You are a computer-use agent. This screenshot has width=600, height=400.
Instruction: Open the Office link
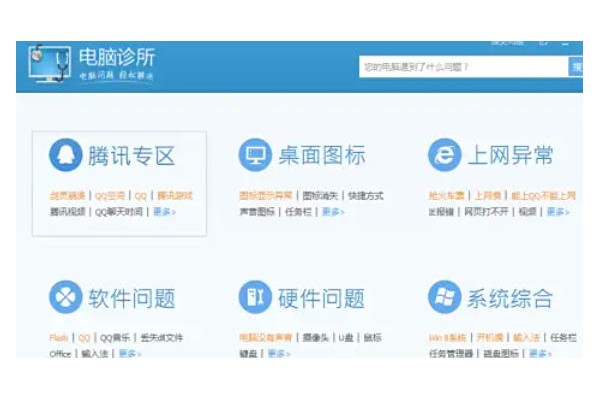click(x=60, y=354)
